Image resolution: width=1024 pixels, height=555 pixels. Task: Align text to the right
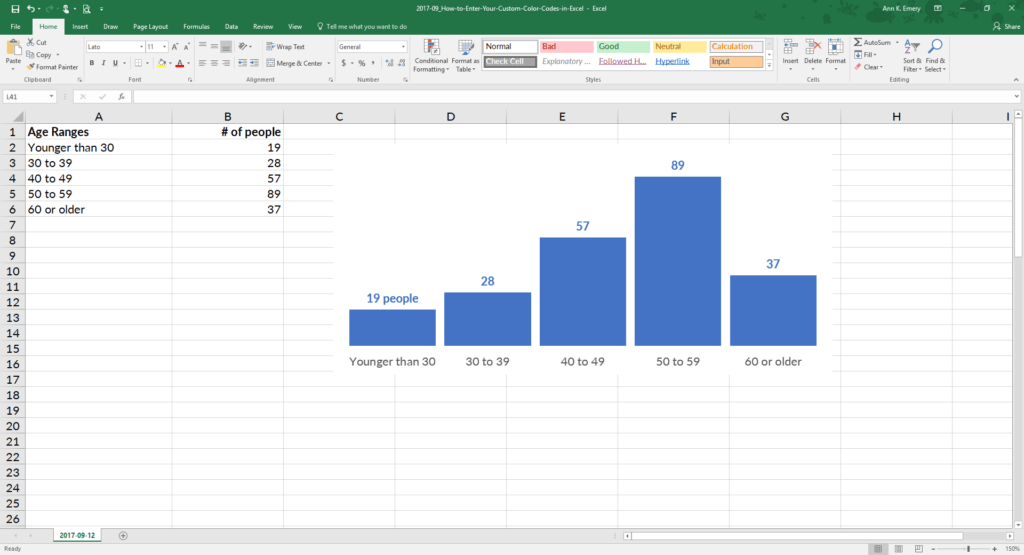click(226, 63)
